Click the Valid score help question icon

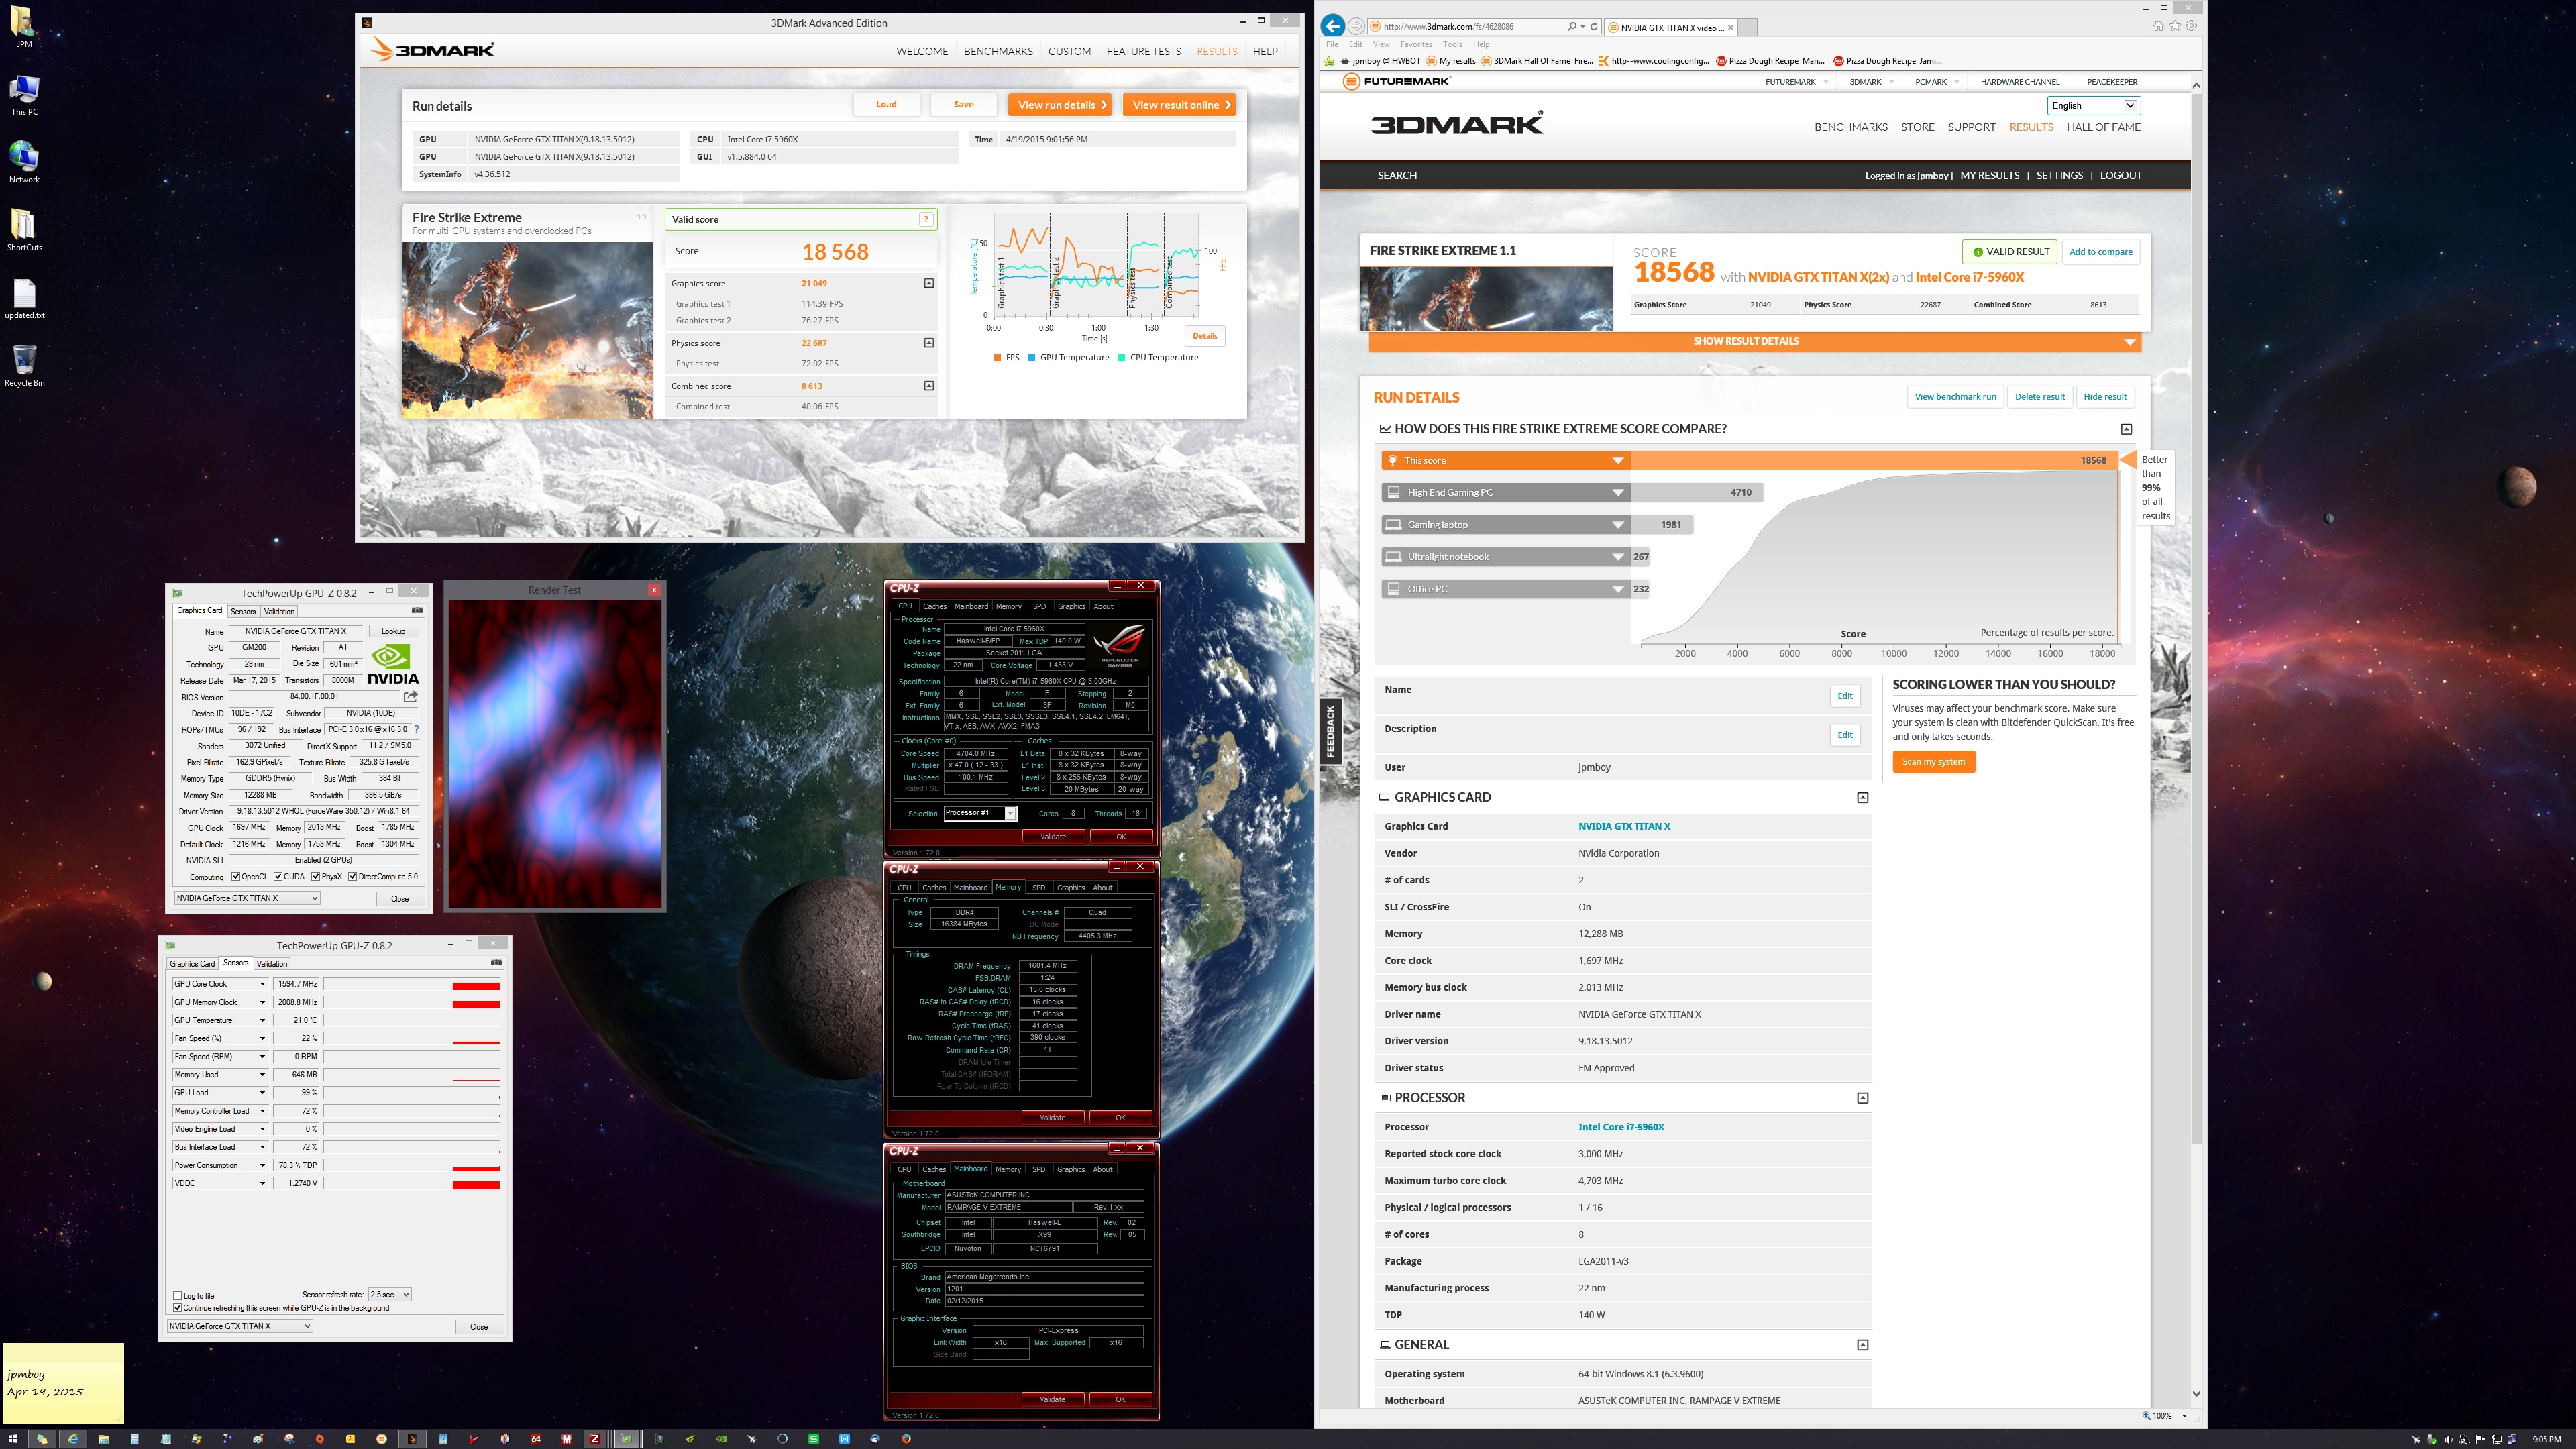[926, 219]
